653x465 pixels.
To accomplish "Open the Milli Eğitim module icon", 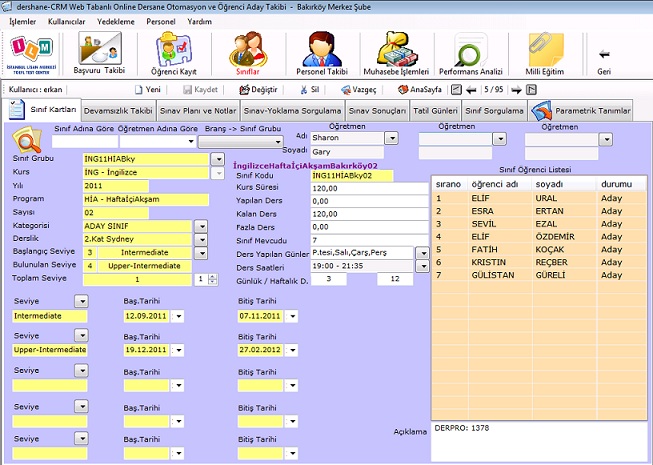I will point(545,50).
